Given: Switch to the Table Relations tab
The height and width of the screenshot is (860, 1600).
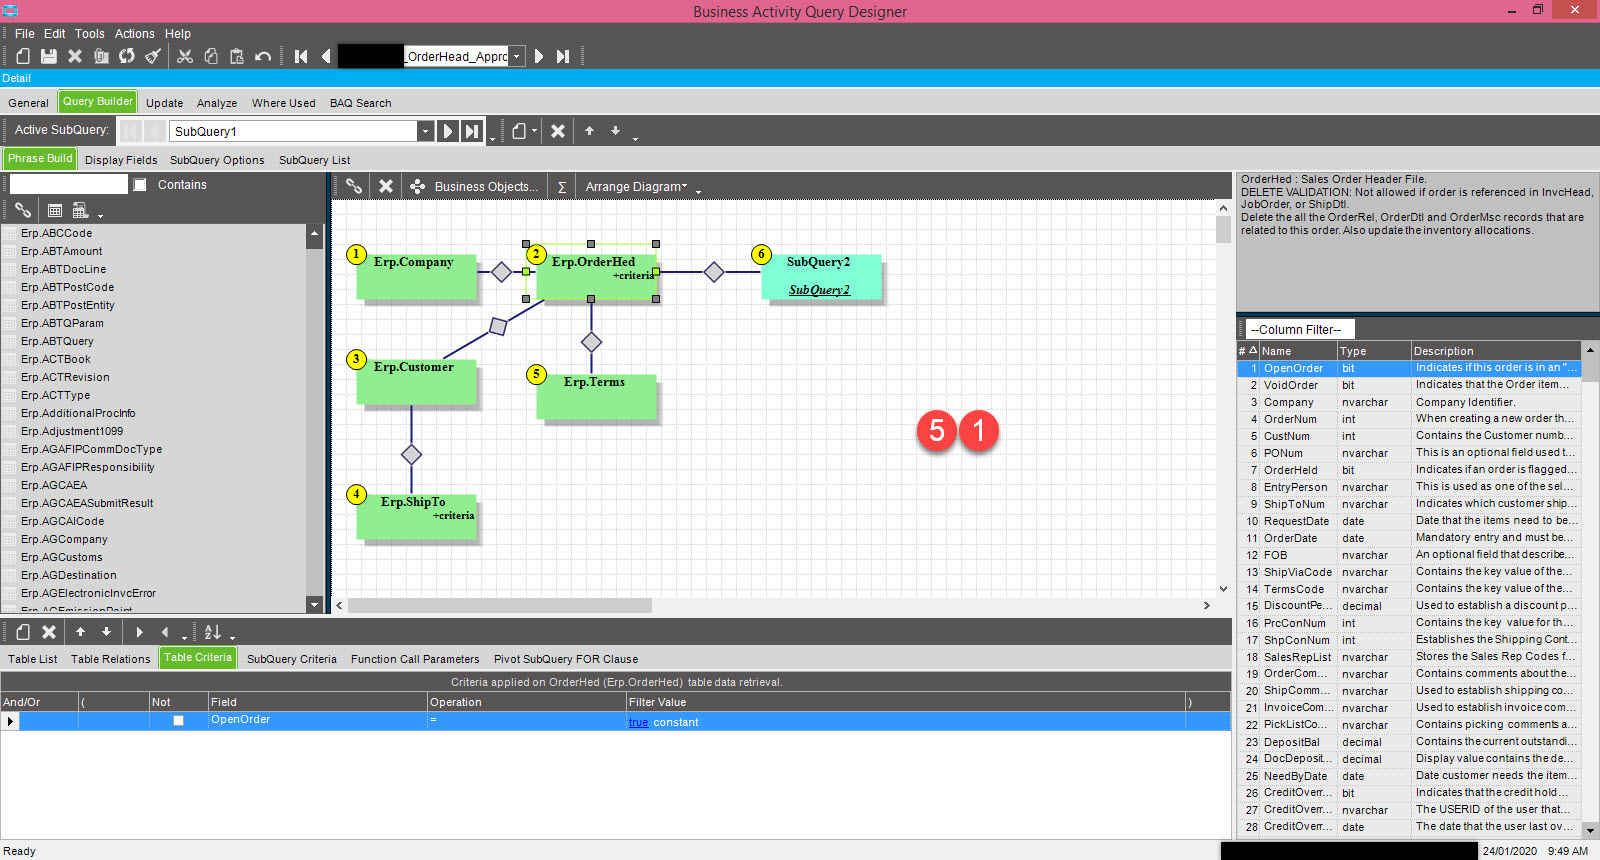Looking at the screenshot, I should (x=111, y=659).
